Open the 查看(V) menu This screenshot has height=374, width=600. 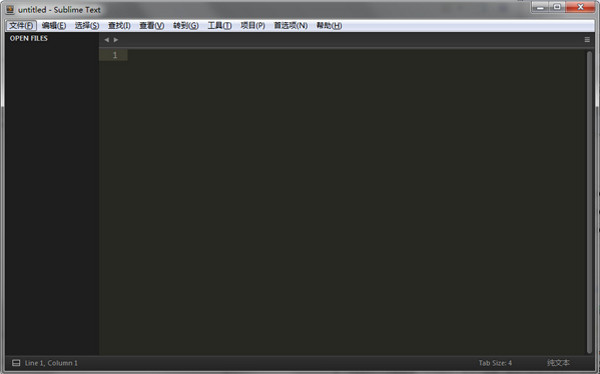[x=152, y=26]
